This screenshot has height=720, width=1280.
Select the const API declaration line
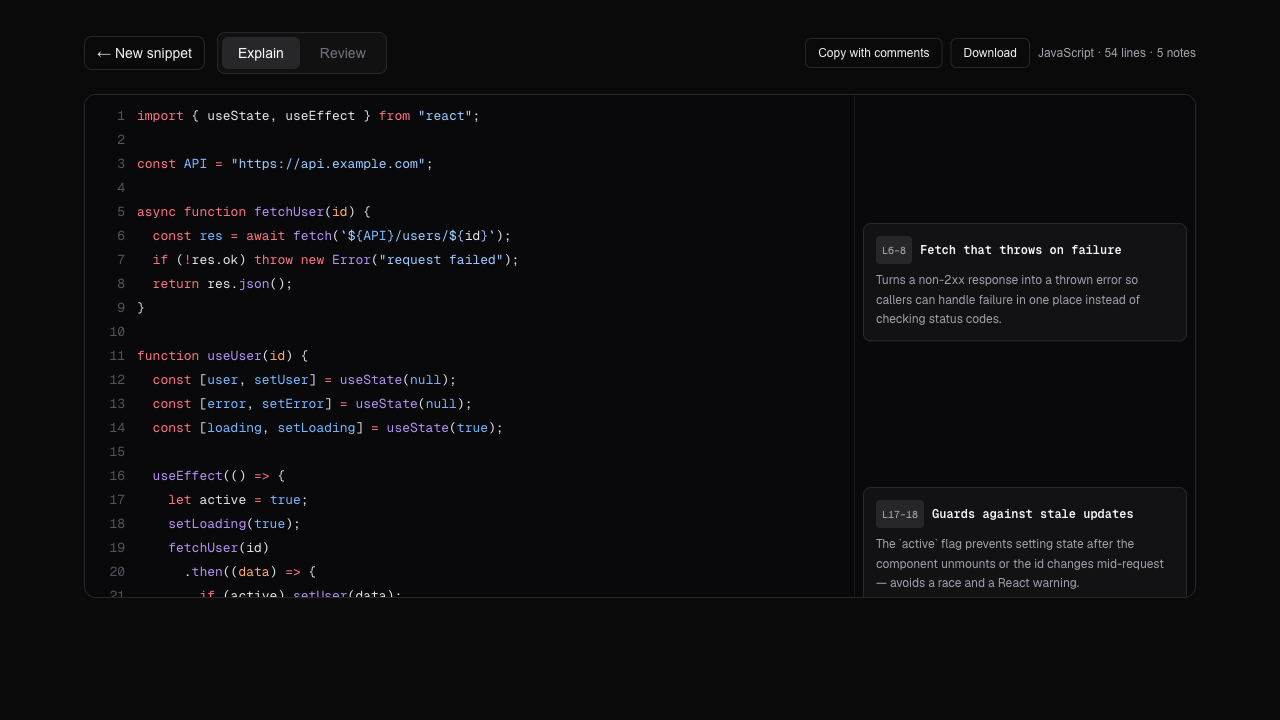click(285, 164)
